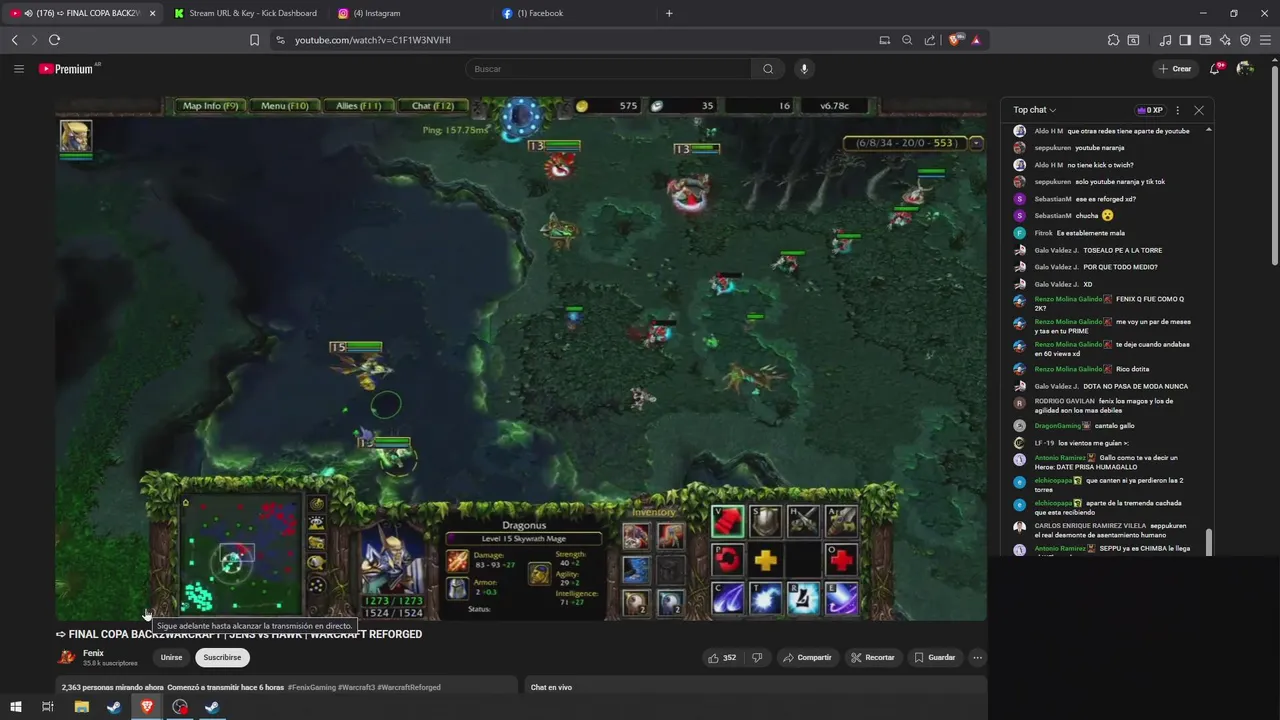Click the Unirse membership button
1280x720 pixels.
[171, 657]
